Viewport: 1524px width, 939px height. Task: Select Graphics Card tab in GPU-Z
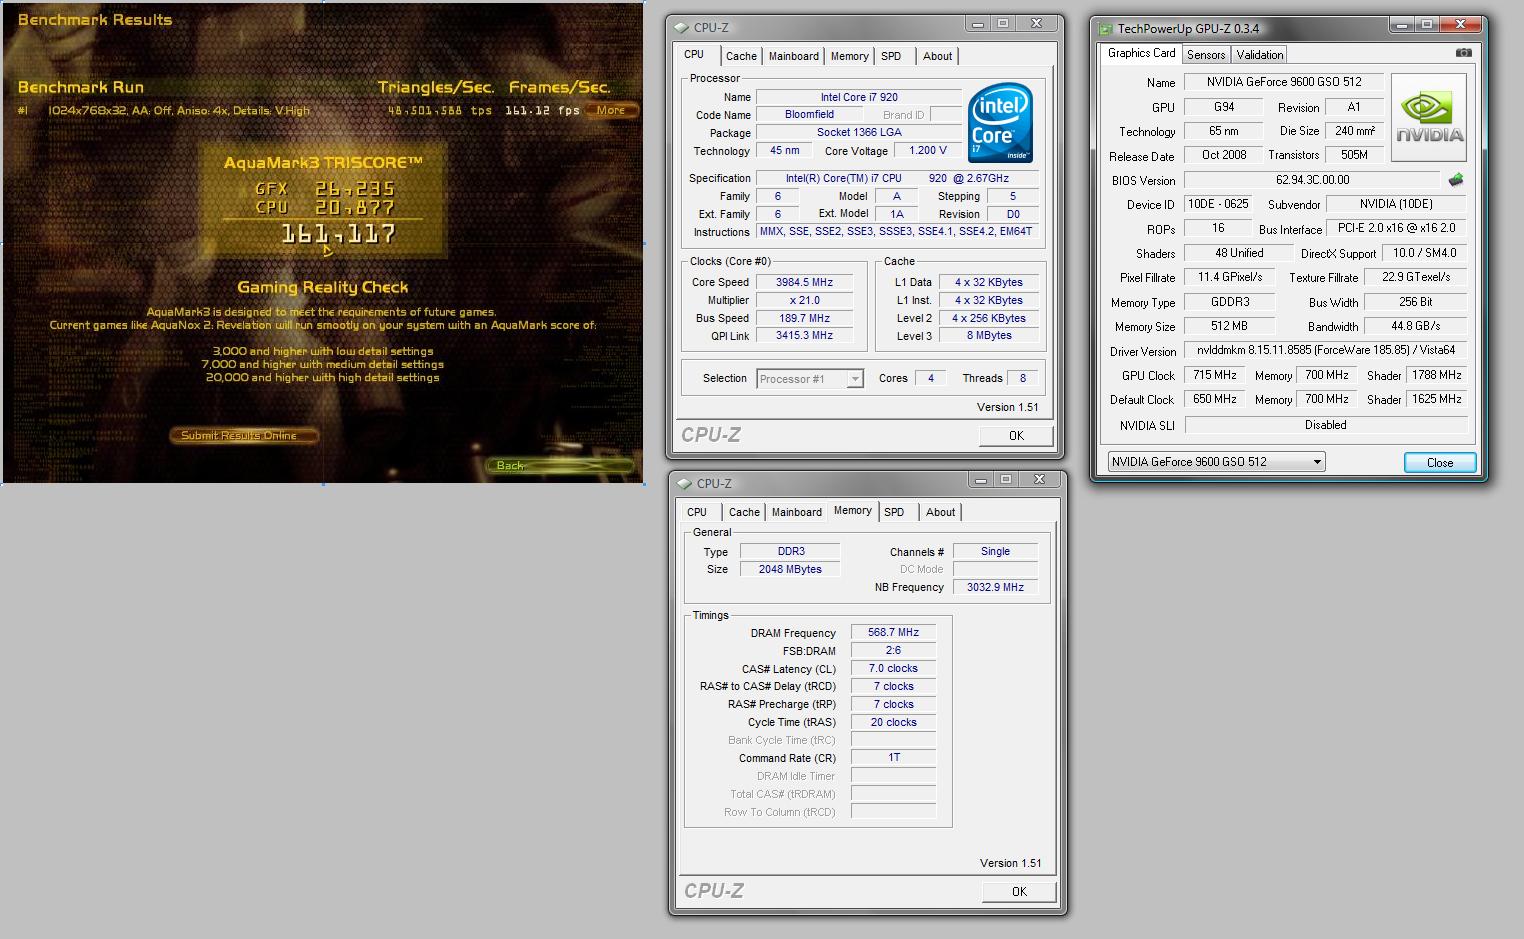[1141, 53]
